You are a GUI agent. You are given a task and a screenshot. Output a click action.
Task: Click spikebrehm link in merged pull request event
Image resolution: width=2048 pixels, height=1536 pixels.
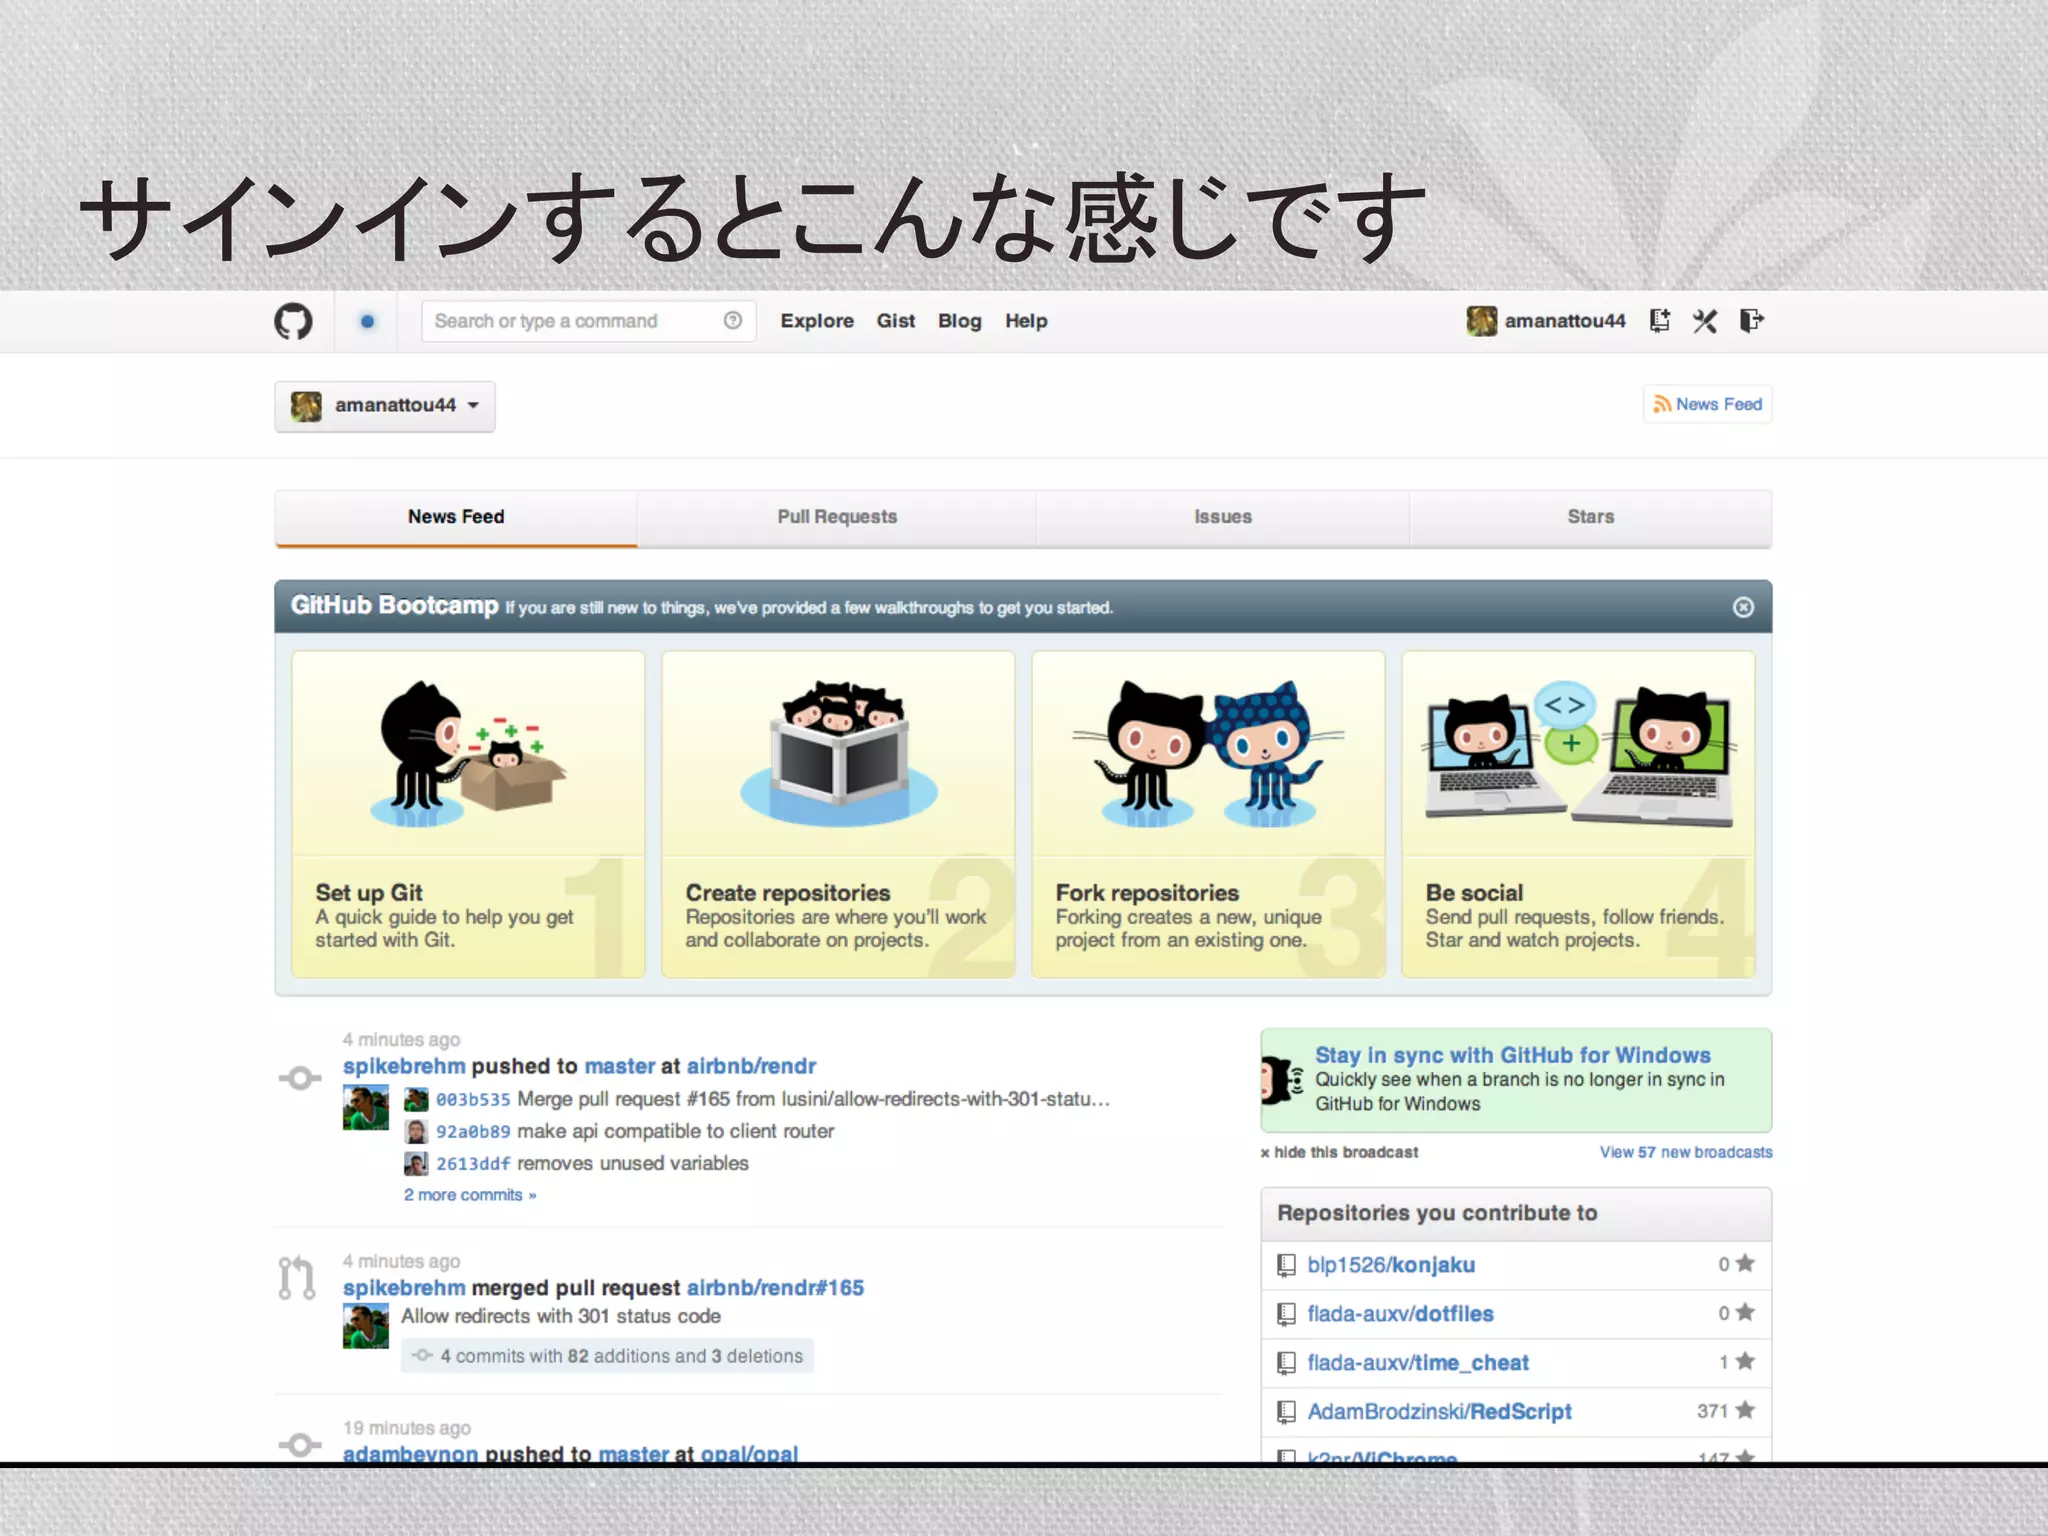[x=404, y=1288]
